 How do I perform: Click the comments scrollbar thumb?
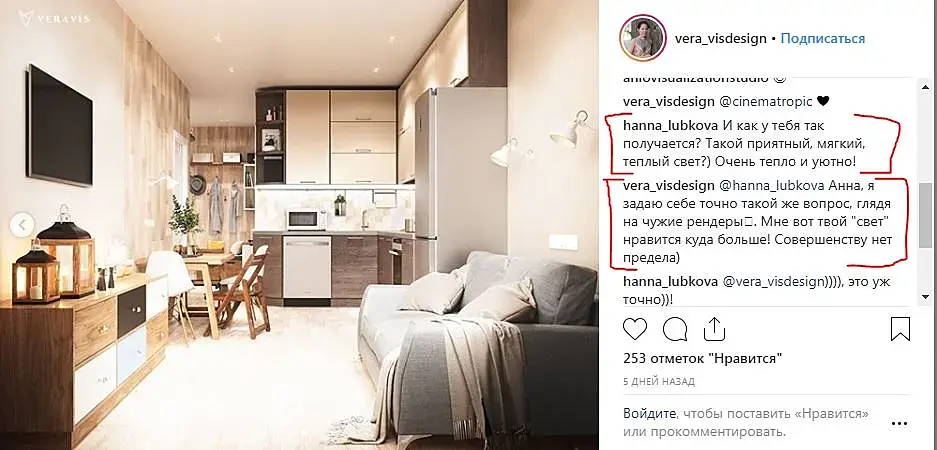click(925, 215)
